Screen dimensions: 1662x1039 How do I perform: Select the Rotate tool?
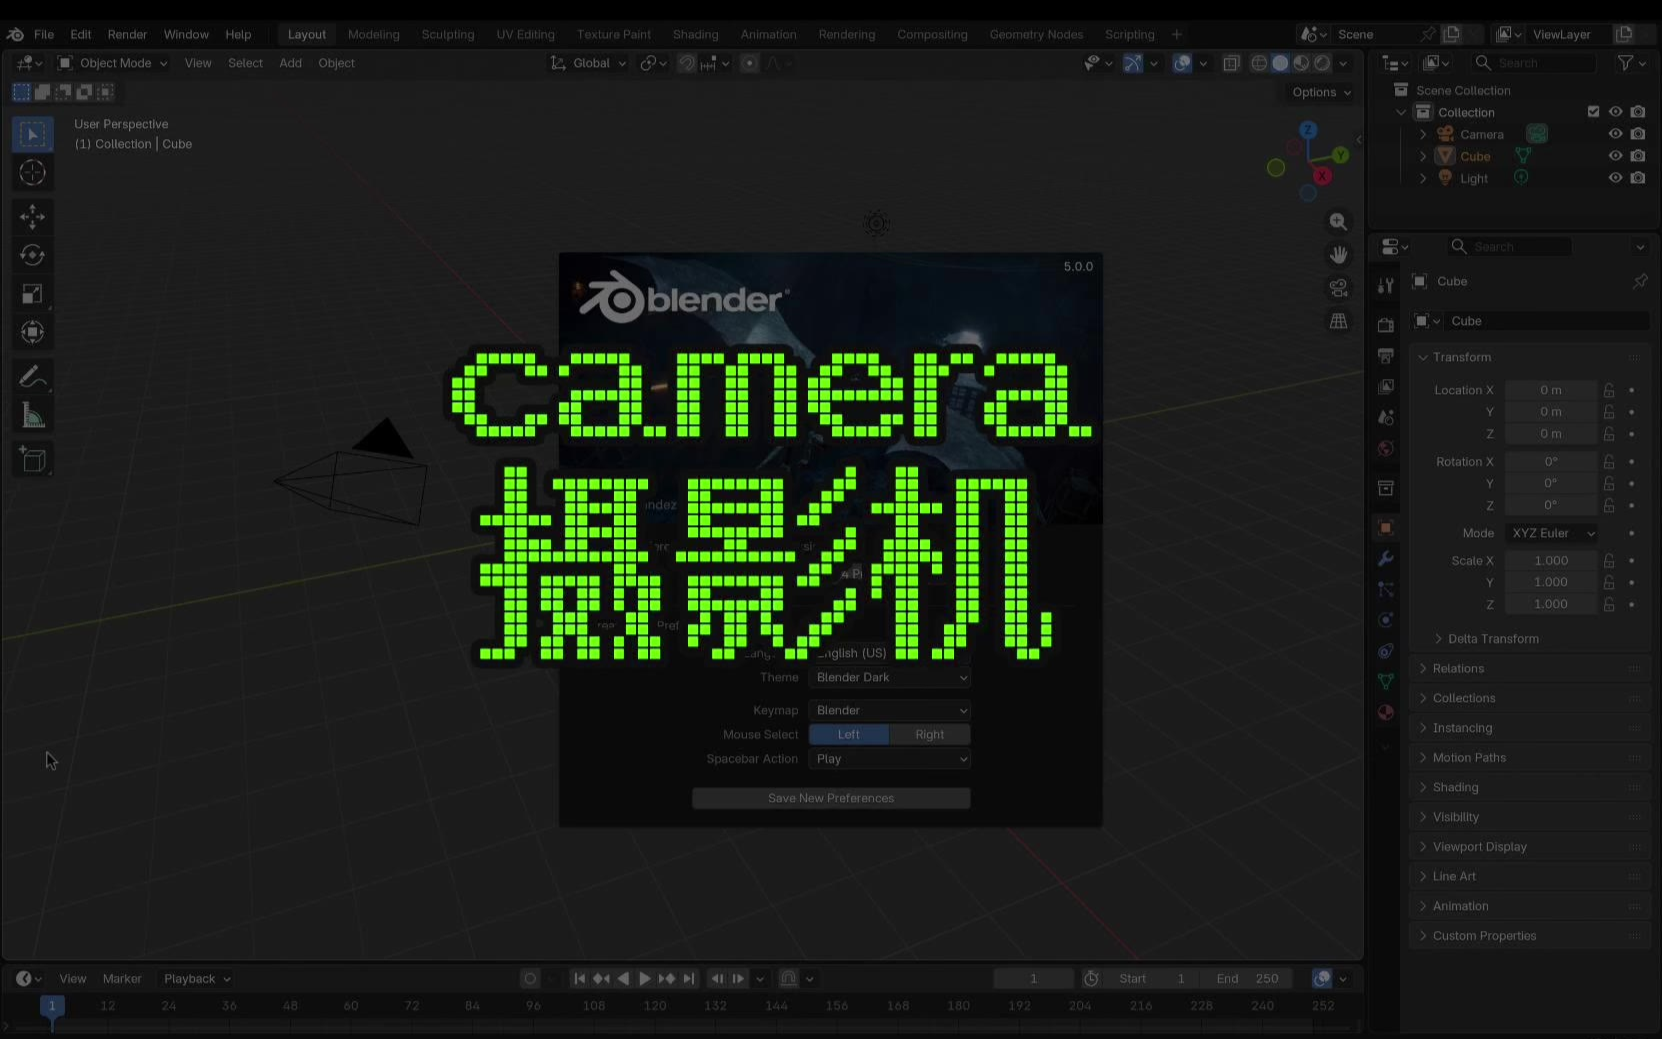[32, 255]
